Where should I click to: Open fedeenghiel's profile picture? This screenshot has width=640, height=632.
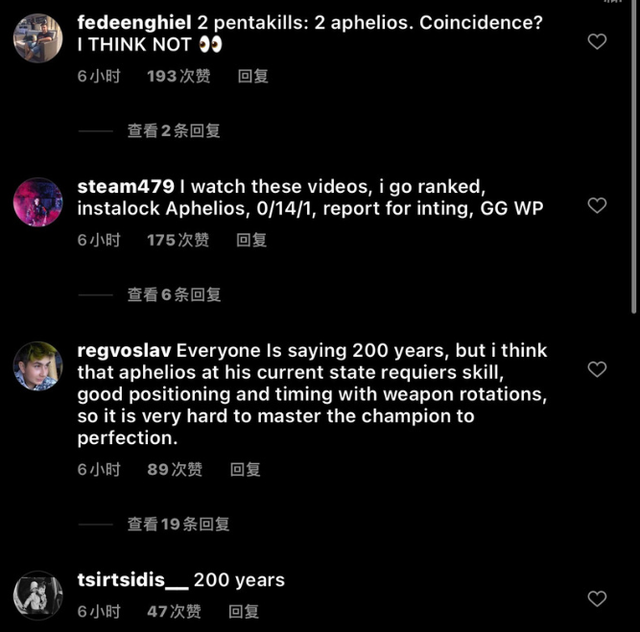[38, 39]
